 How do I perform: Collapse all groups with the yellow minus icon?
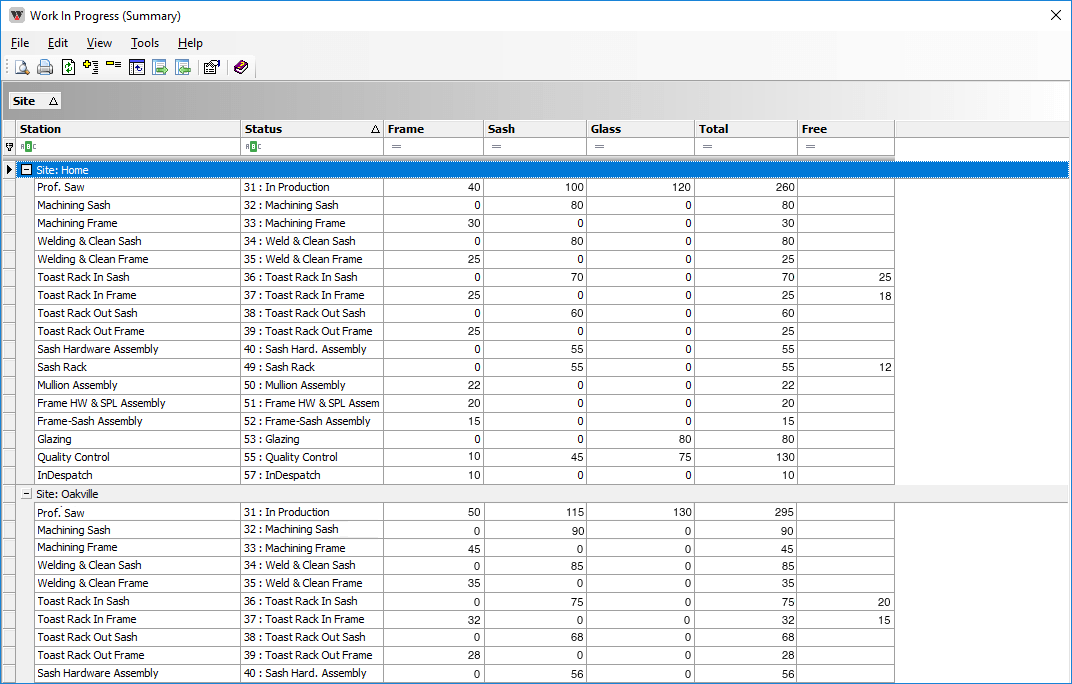(x=113, y=66)
